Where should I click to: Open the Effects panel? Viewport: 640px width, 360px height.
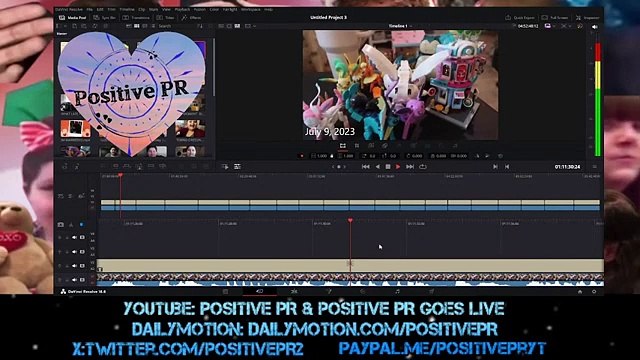click(191, 18)
